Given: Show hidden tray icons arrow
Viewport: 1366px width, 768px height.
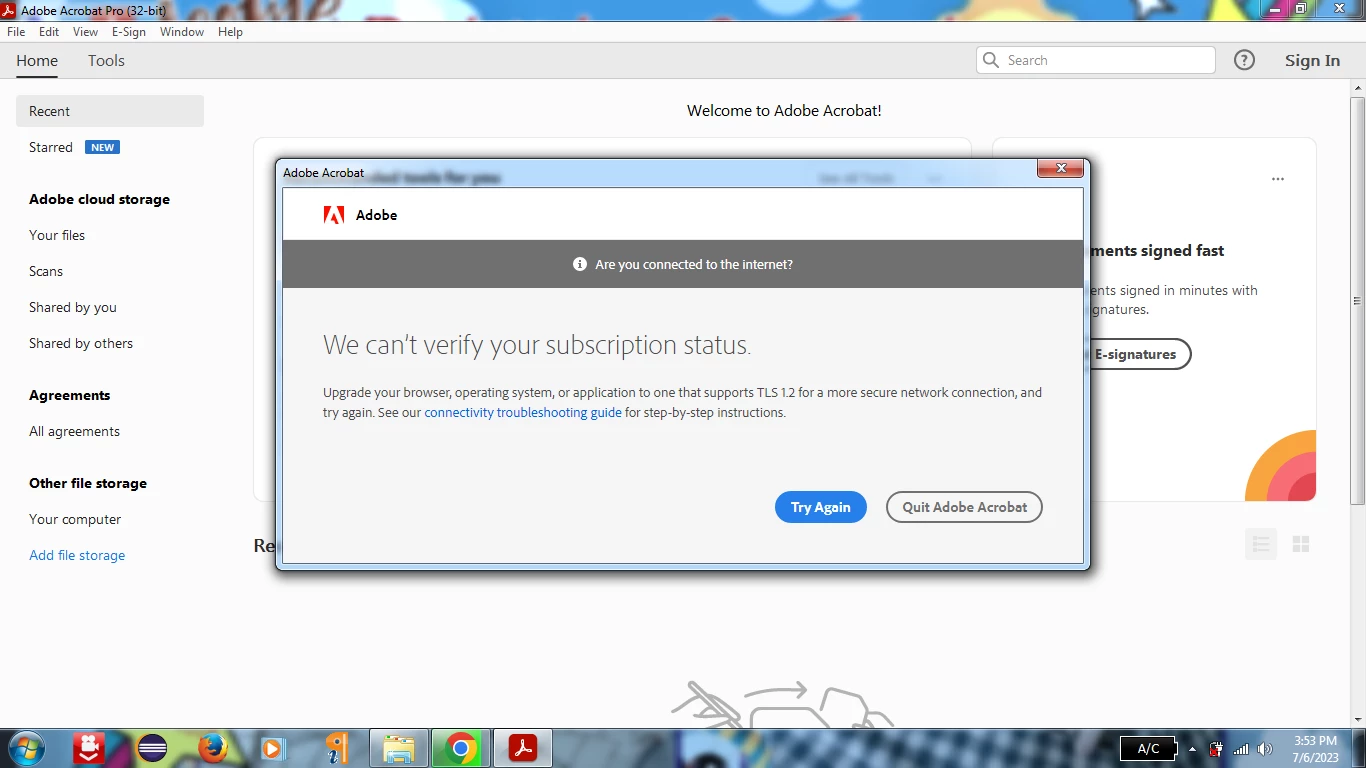Looking at the screenshot, I should tap(1192, 749).
